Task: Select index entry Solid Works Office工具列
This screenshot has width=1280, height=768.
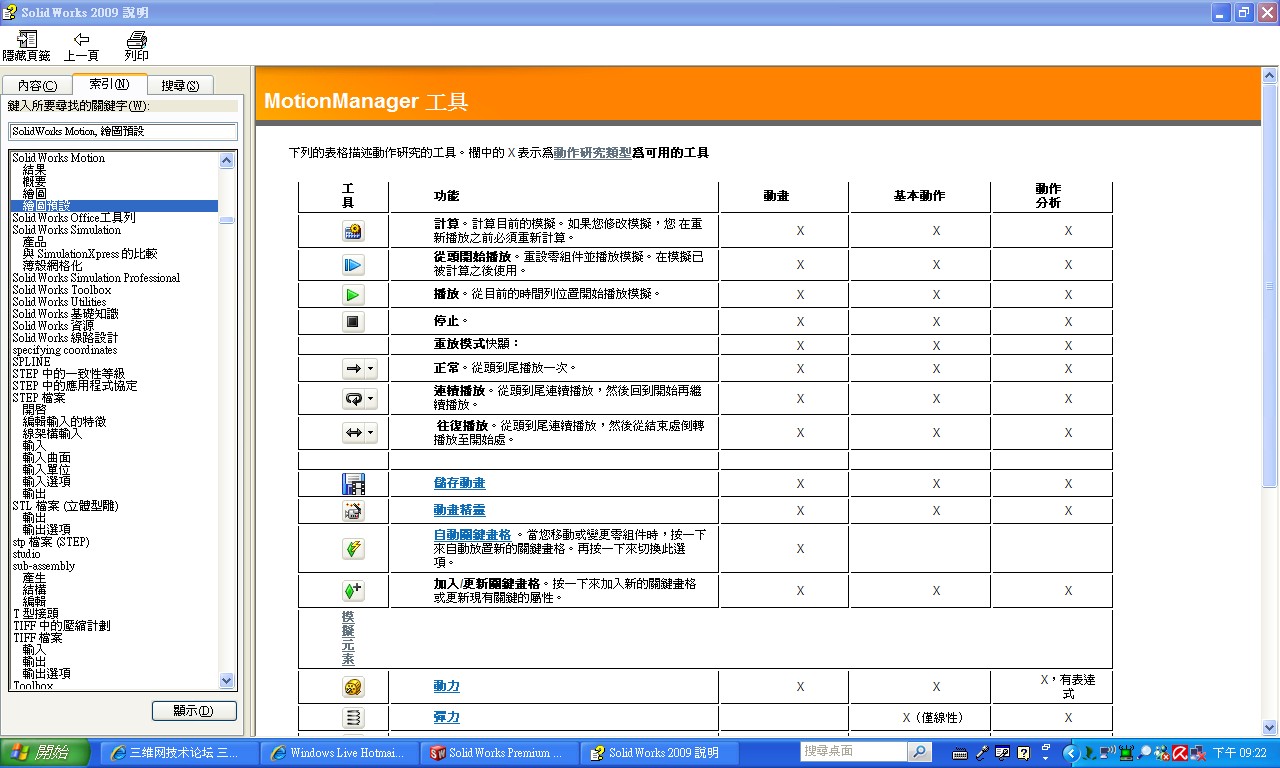Action: 73,218
